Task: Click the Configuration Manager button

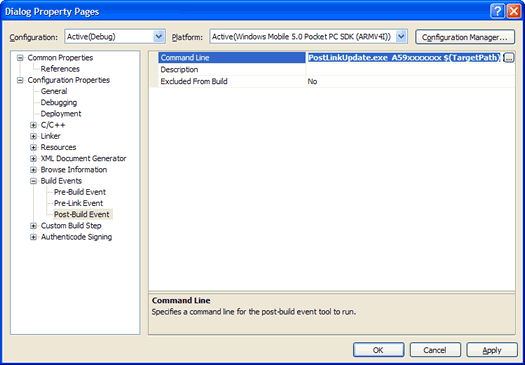Action: [x=465, y=37]
